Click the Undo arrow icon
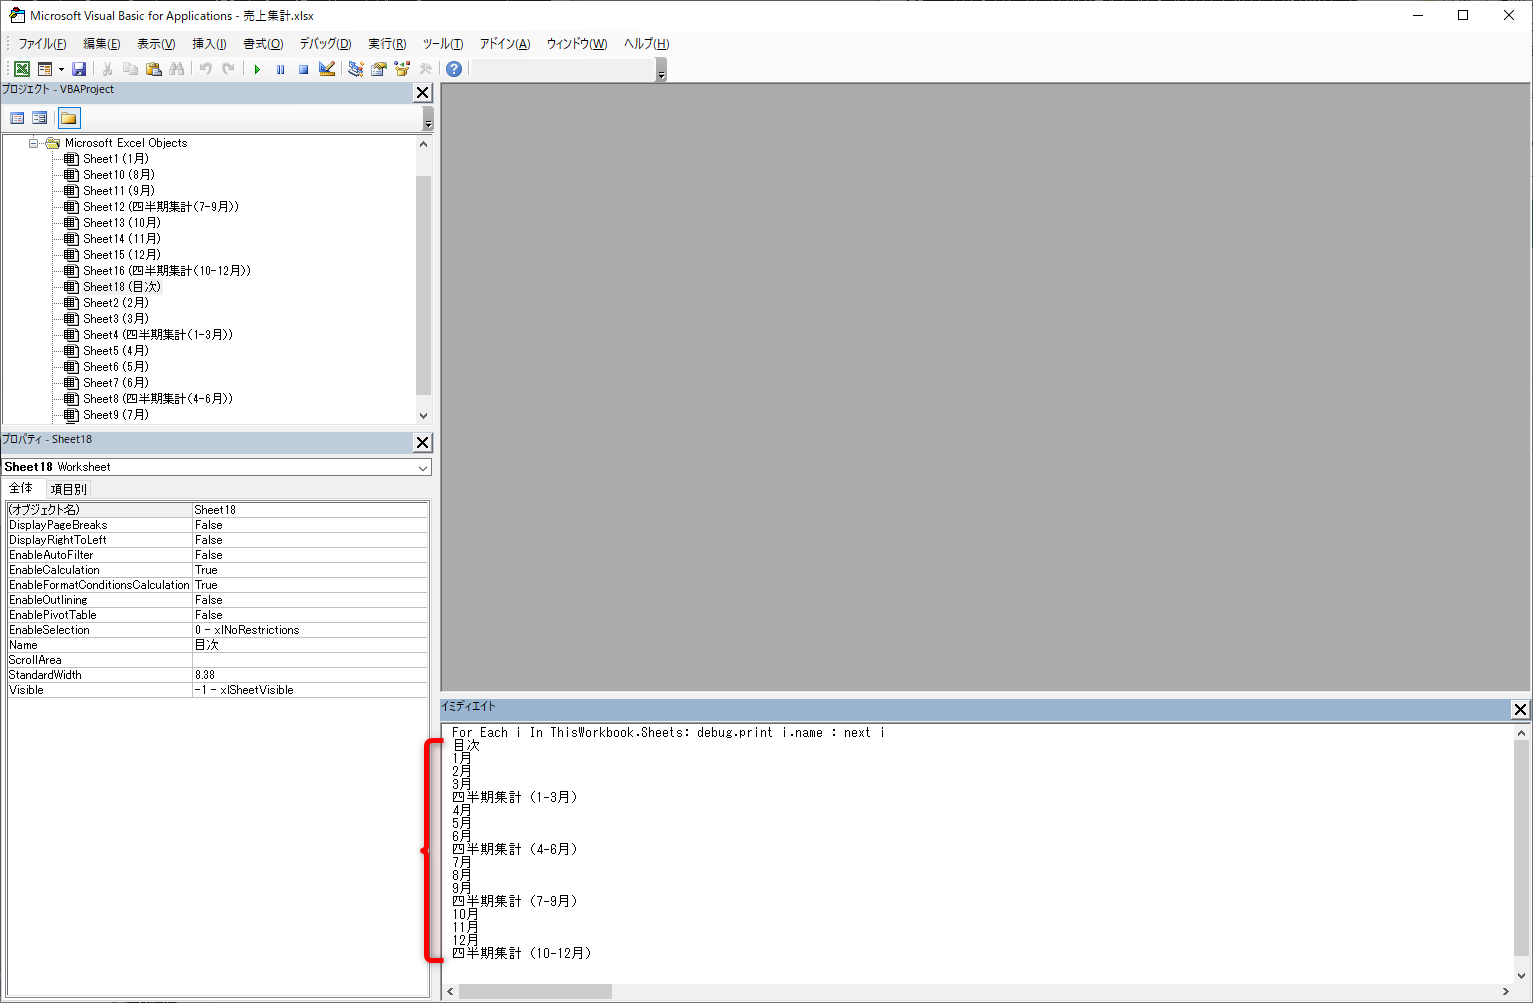1533x1003 pixels. point(205,69)
